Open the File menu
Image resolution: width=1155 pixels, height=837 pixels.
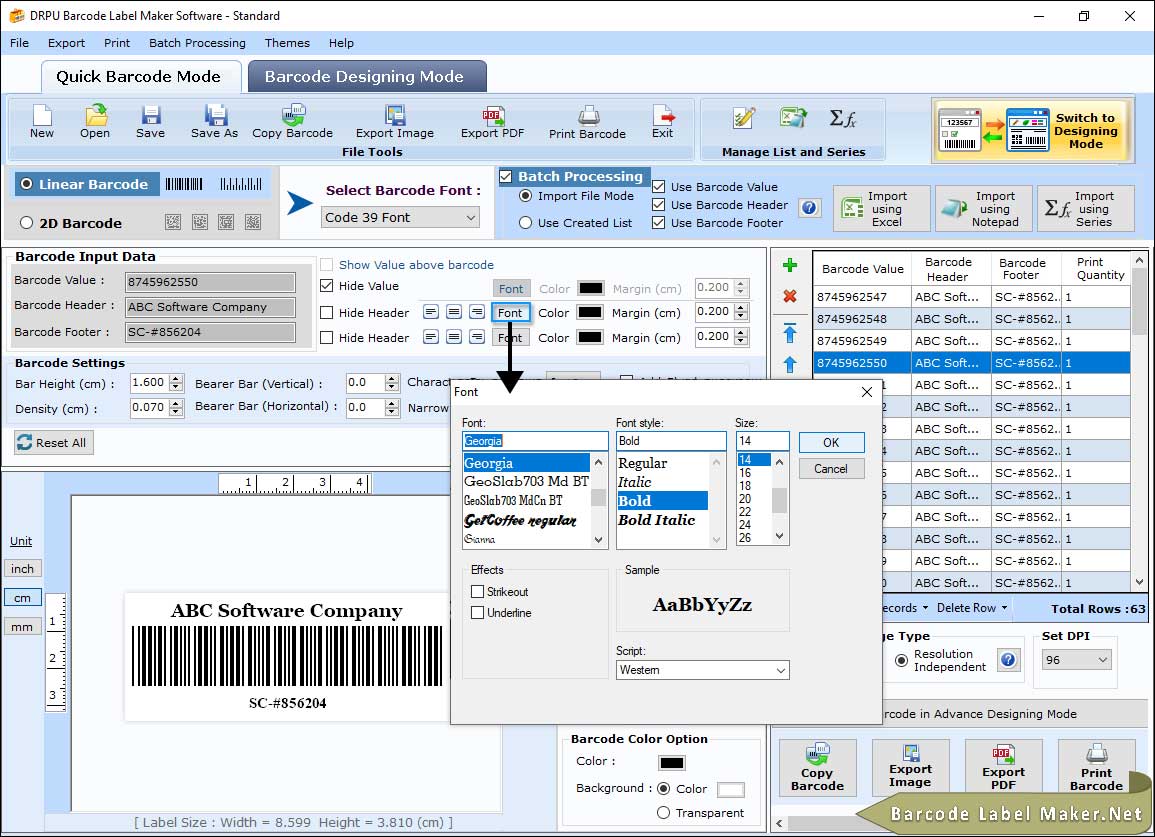[x=19, y=43]
